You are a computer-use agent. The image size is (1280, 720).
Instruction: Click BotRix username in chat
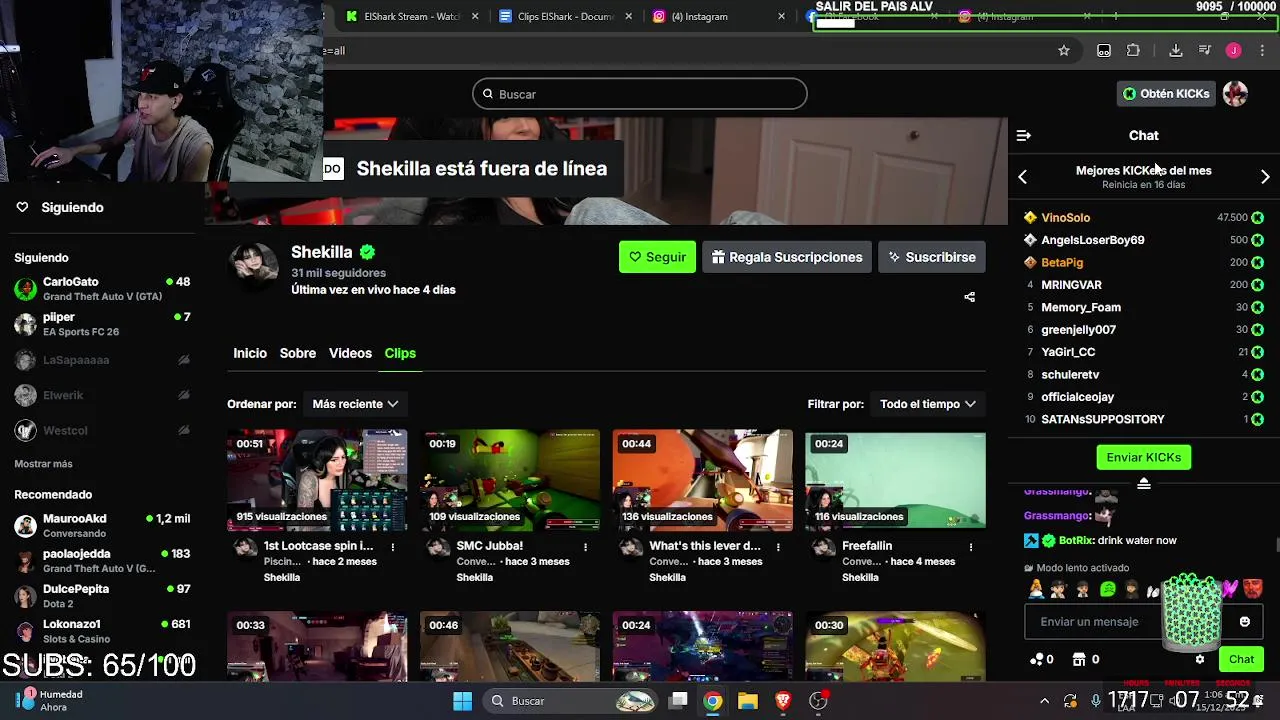point(1075,541)
